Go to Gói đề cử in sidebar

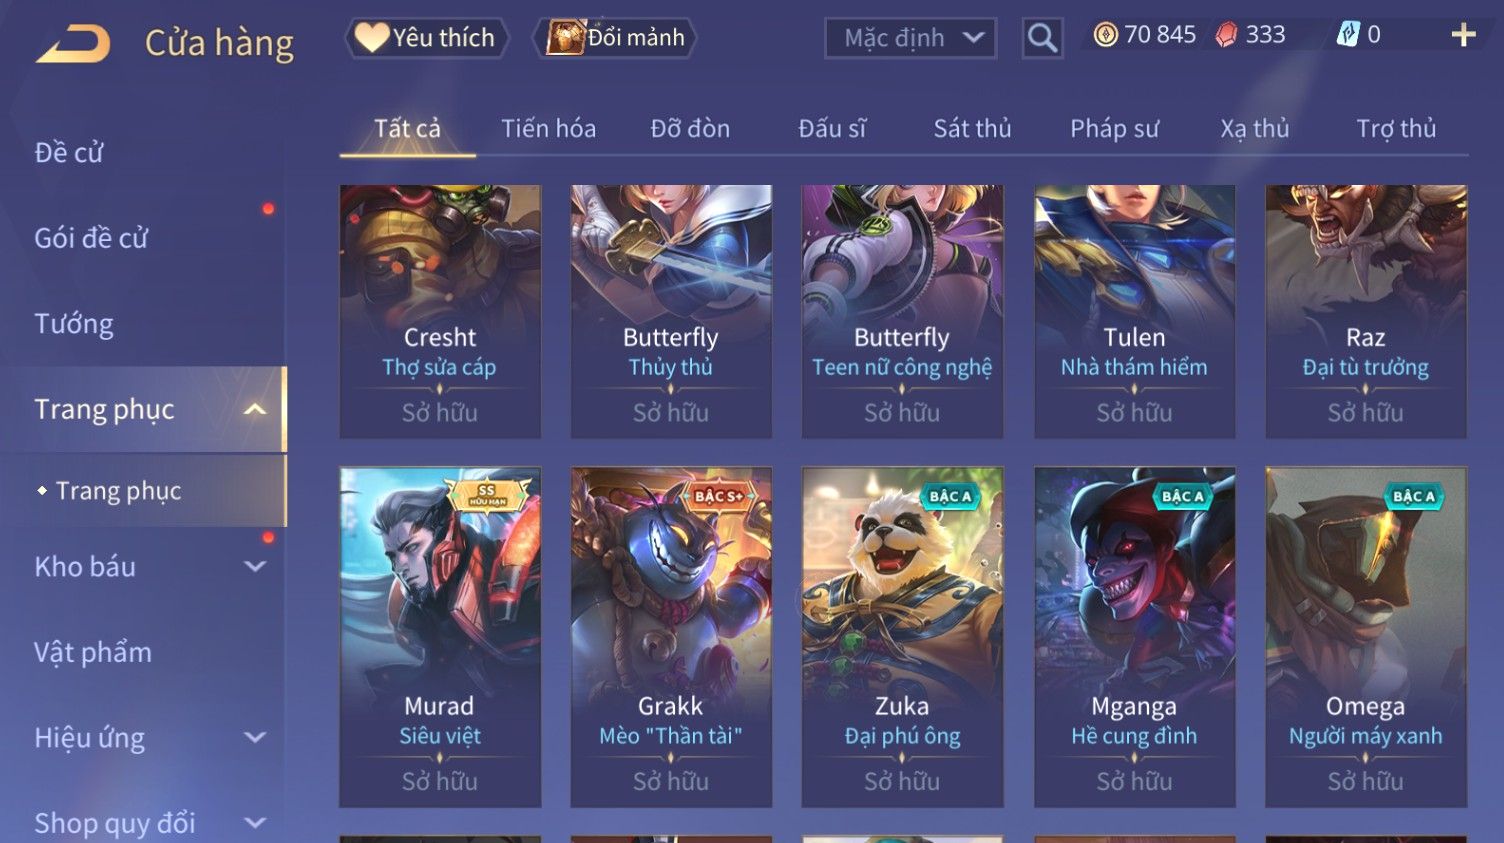point(91,238)
